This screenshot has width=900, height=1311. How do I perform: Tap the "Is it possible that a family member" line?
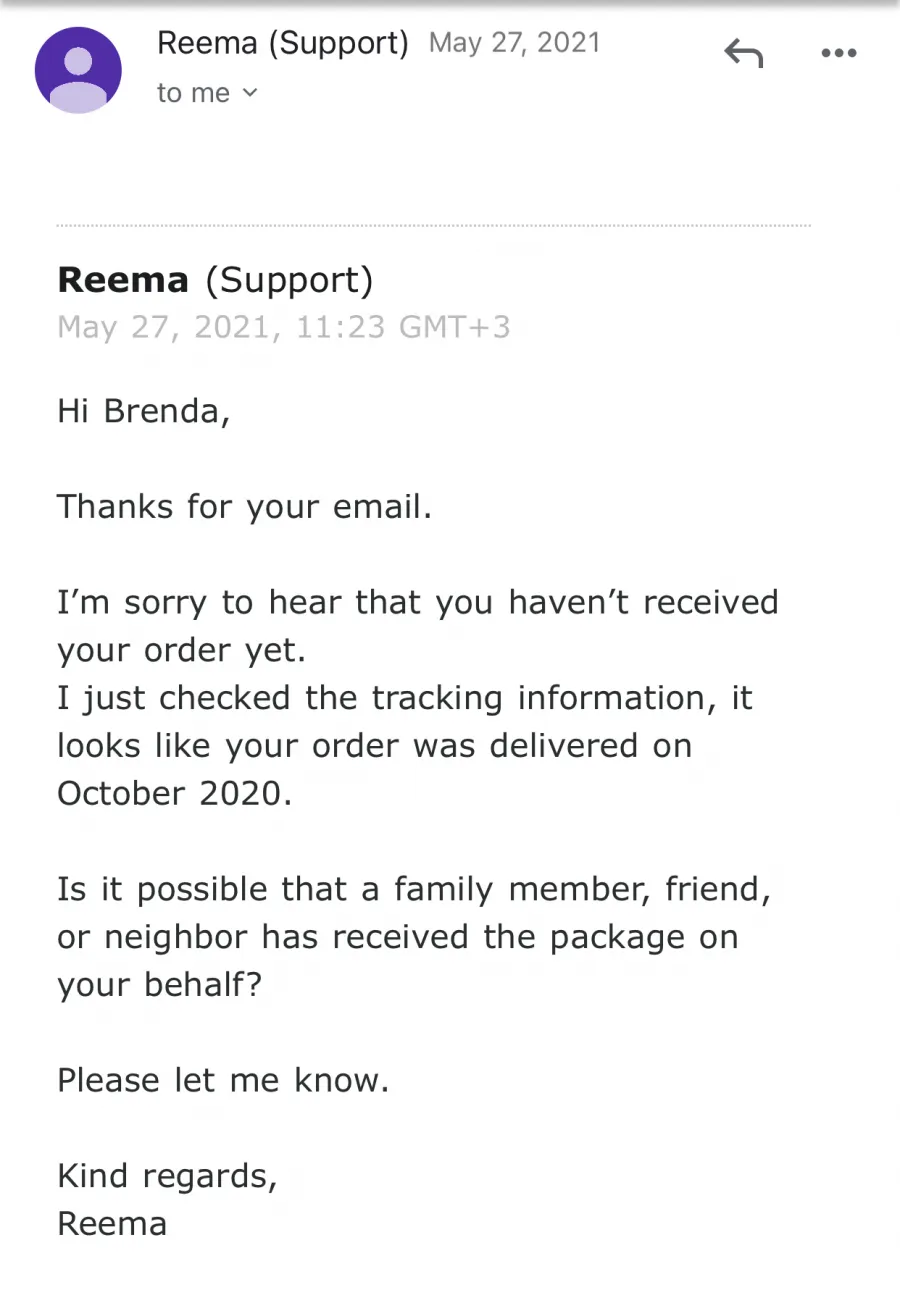(414, 889)
